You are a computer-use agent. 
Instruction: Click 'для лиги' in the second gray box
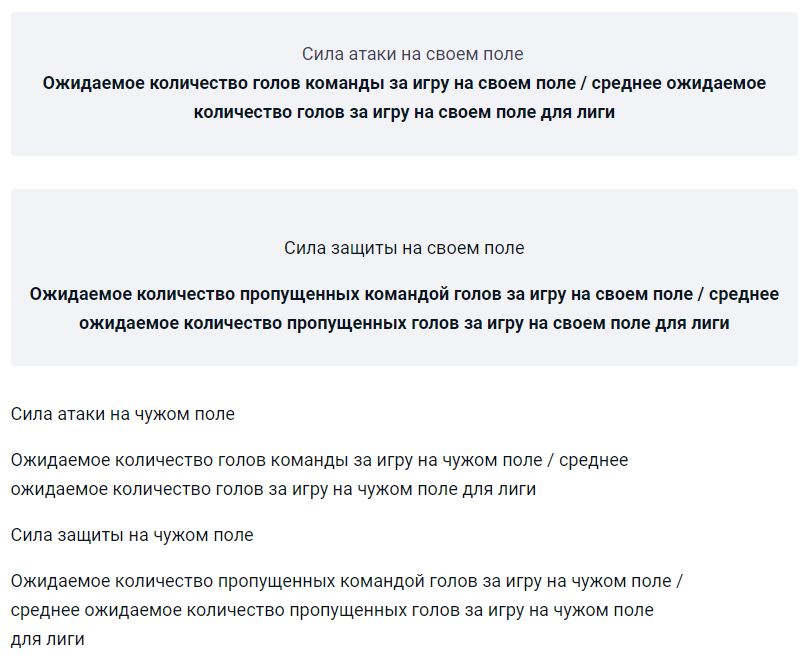692,323
